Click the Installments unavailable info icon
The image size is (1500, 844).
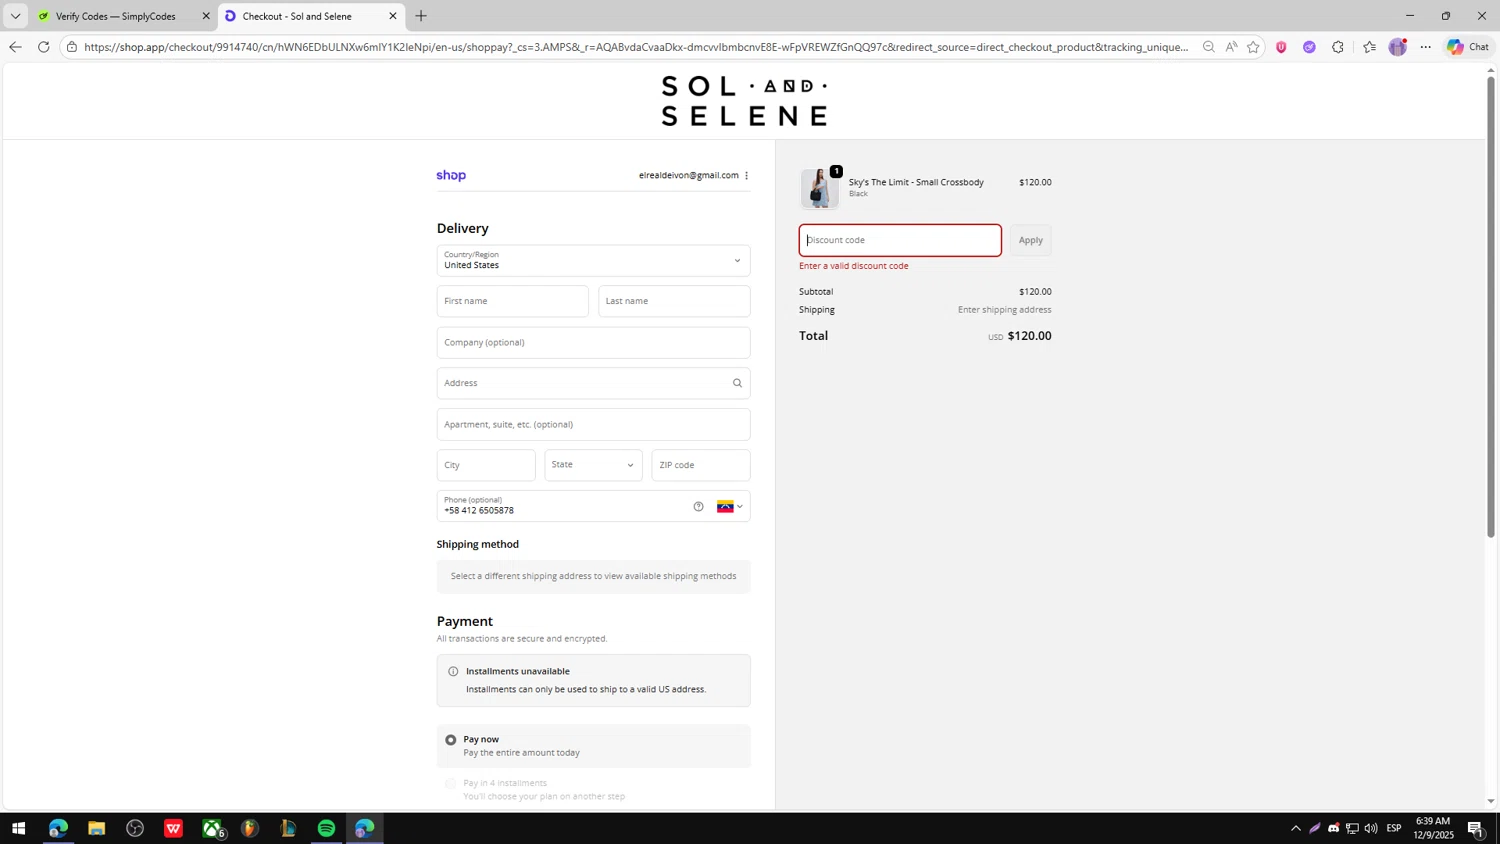(x=453, y=671)
